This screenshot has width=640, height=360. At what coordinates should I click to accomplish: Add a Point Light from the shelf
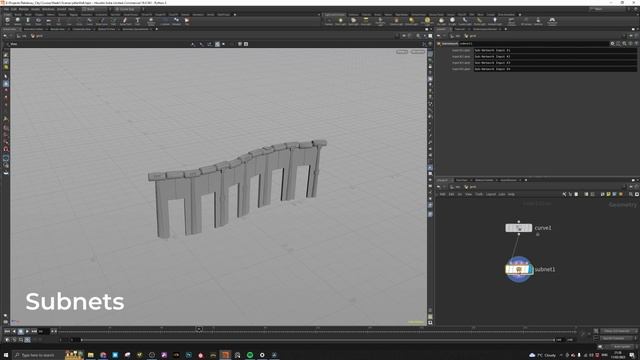[x=340, y=21]
